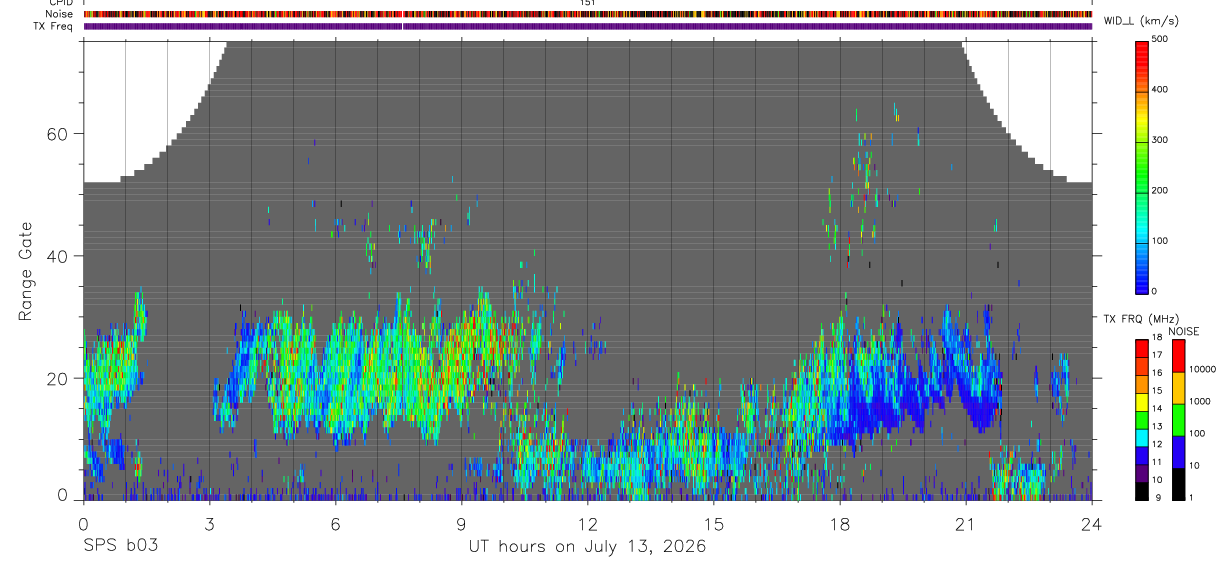This screenshot has height=567, width=1228.
Task: Click the Range Gate axis title
Action: 25,270
